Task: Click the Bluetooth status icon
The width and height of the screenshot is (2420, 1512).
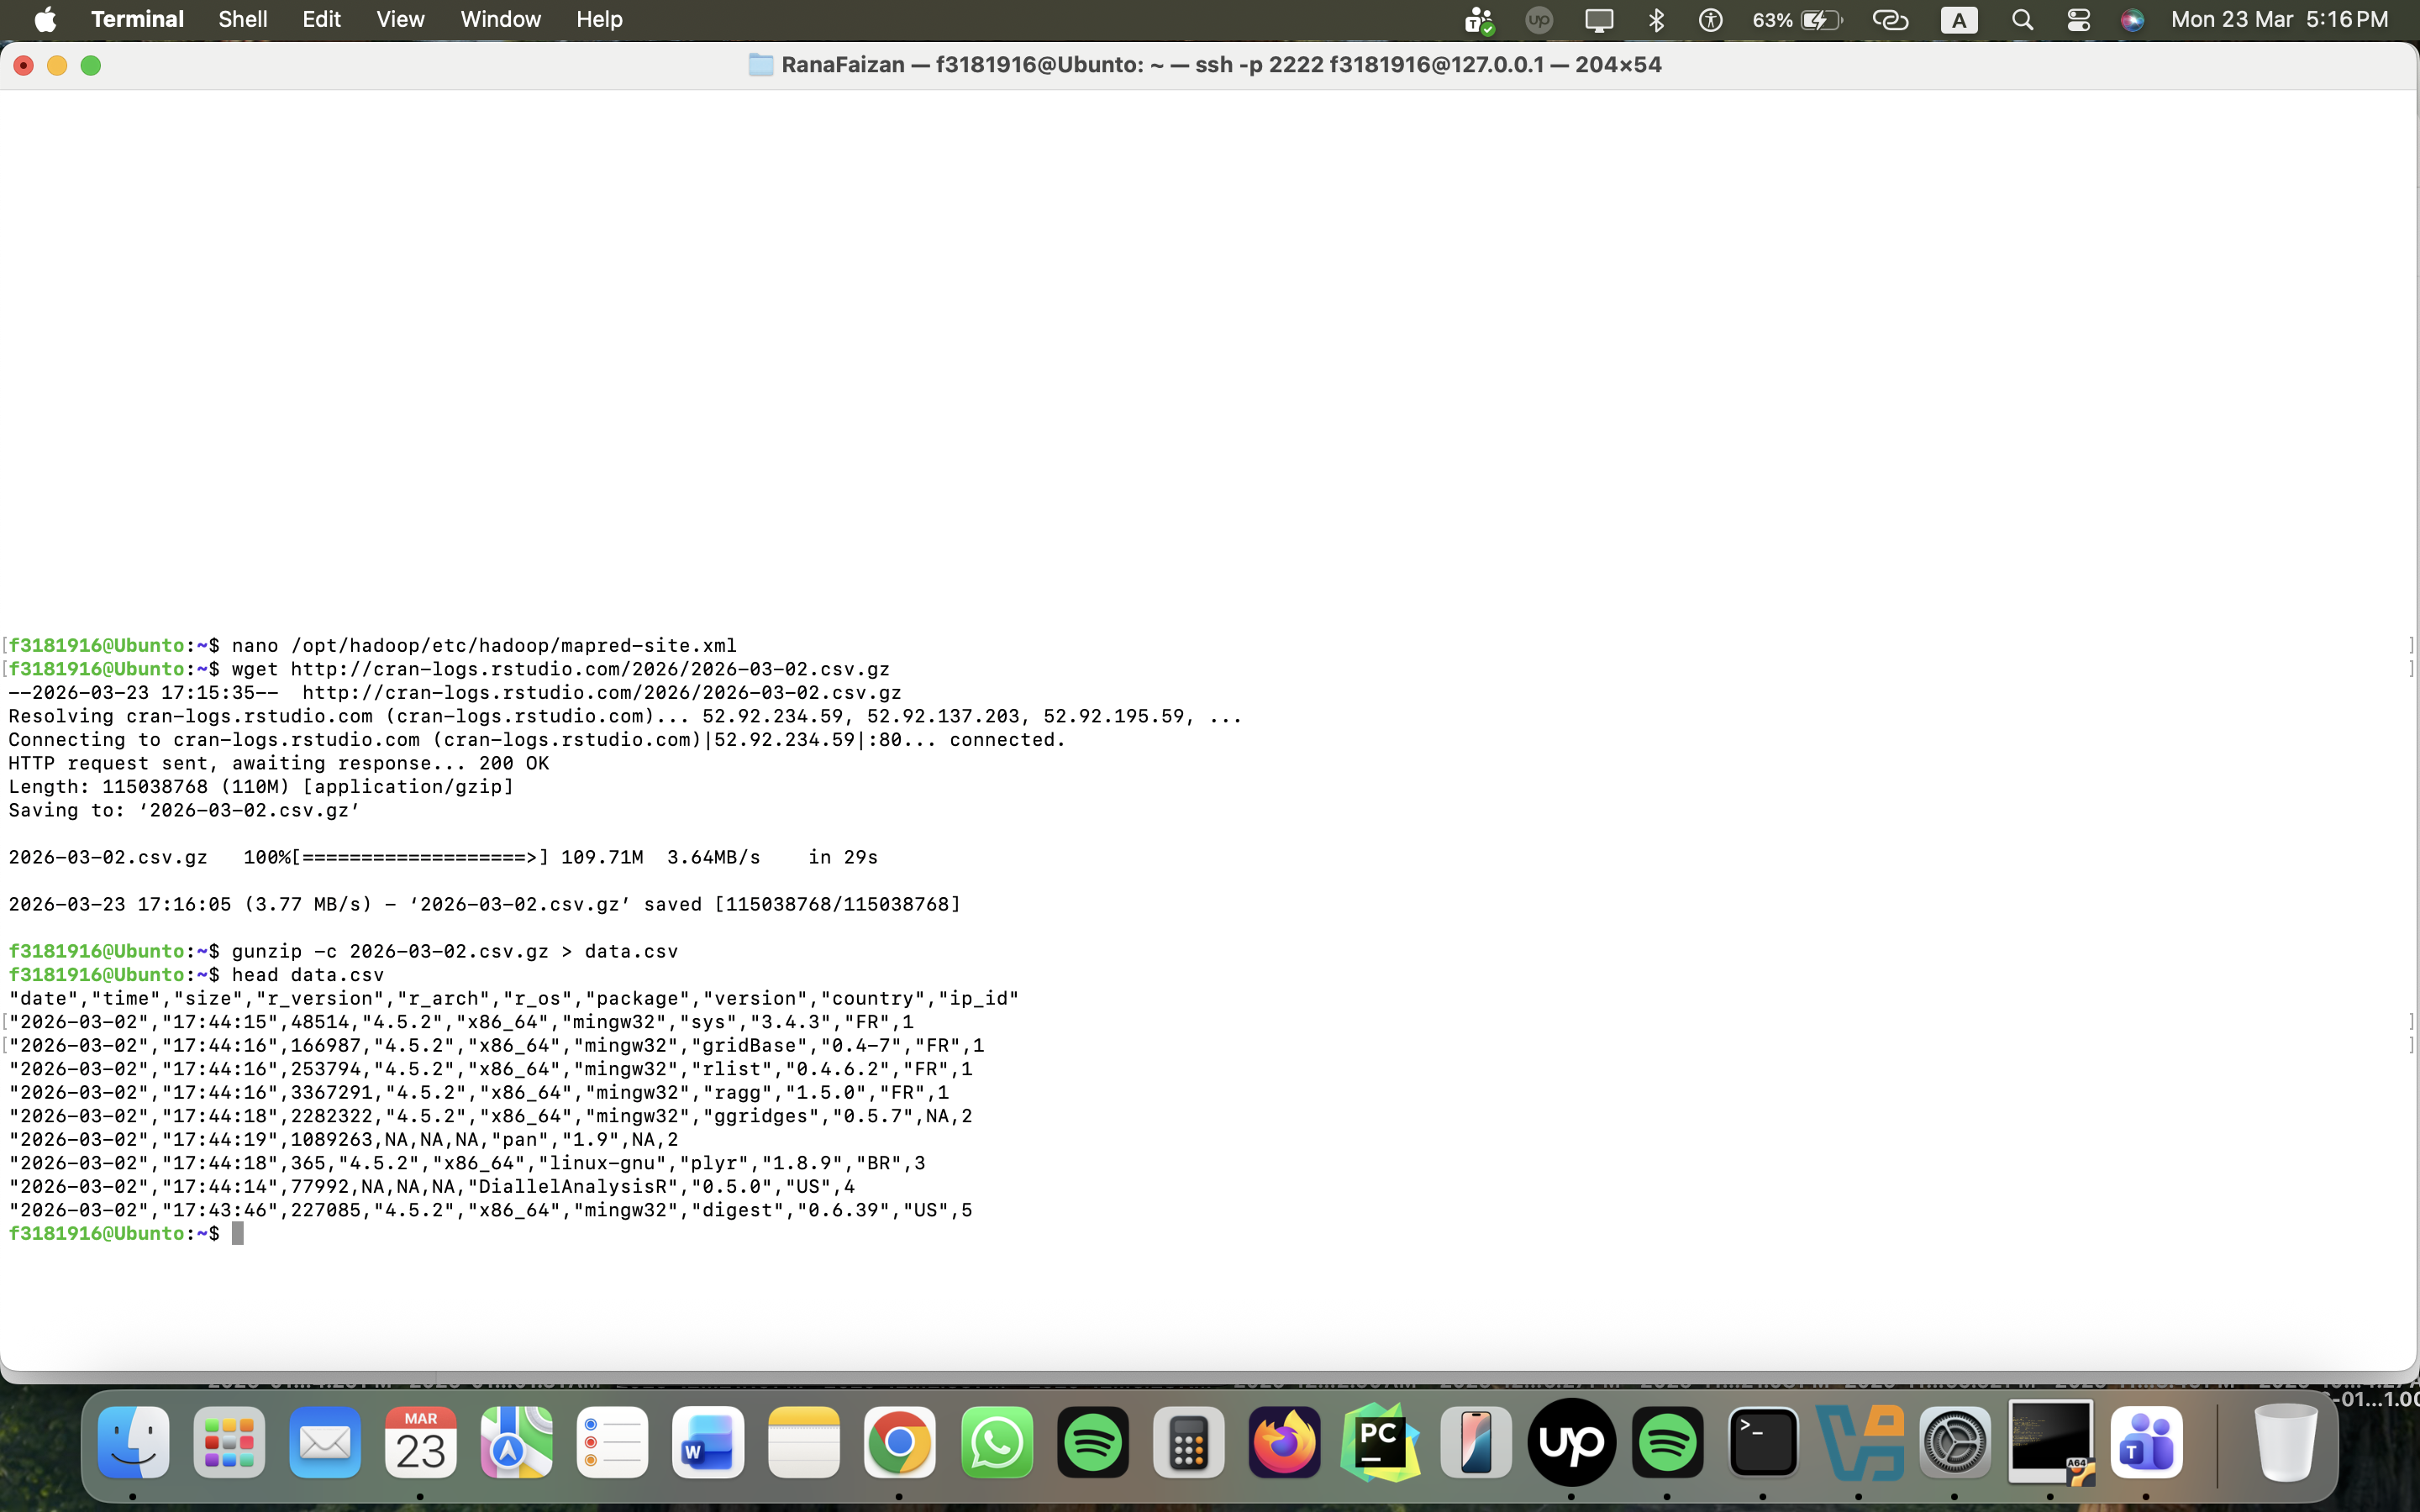Action: pos(1656,19)
